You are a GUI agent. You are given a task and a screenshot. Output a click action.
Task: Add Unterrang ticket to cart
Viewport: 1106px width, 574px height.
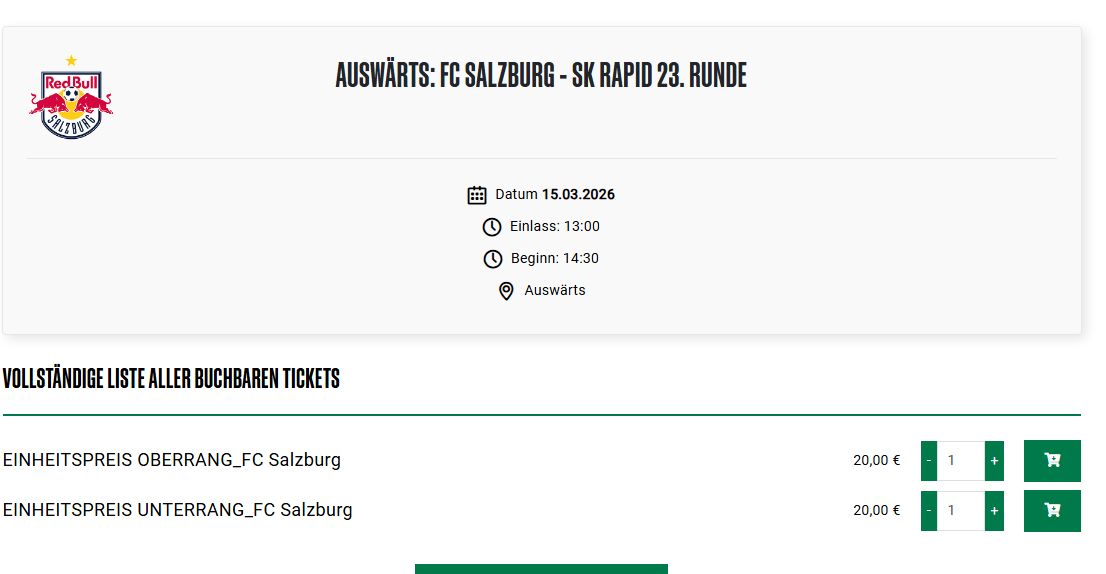click(1052, 511)
